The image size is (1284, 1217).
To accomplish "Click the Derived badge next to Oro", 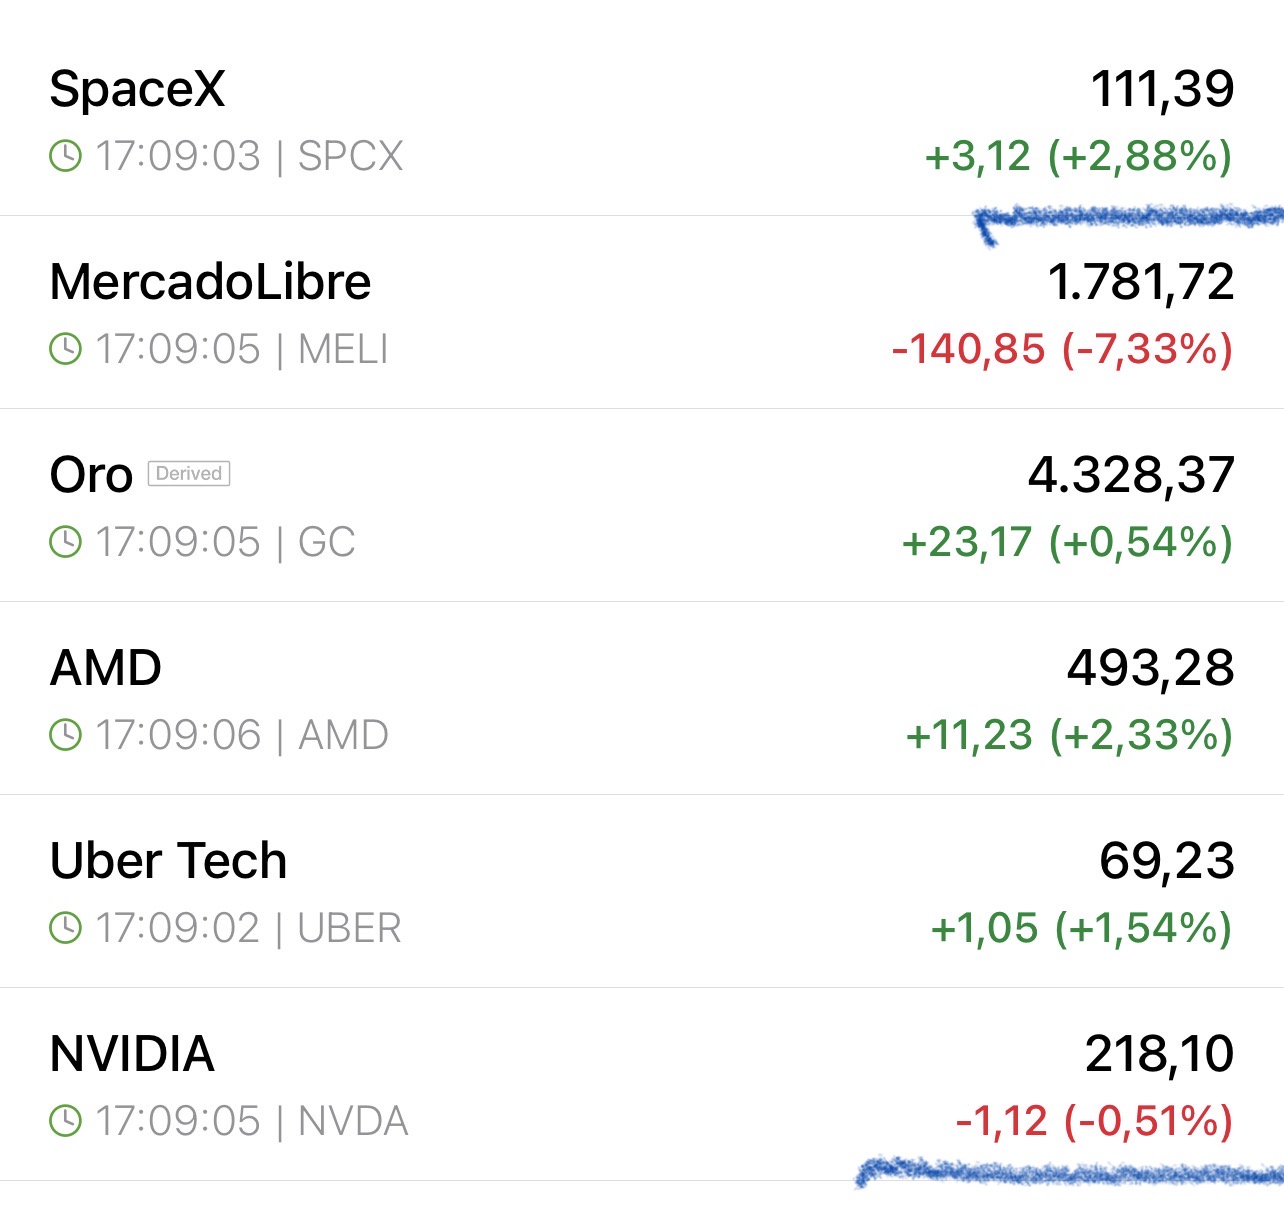I will point(189,473).
